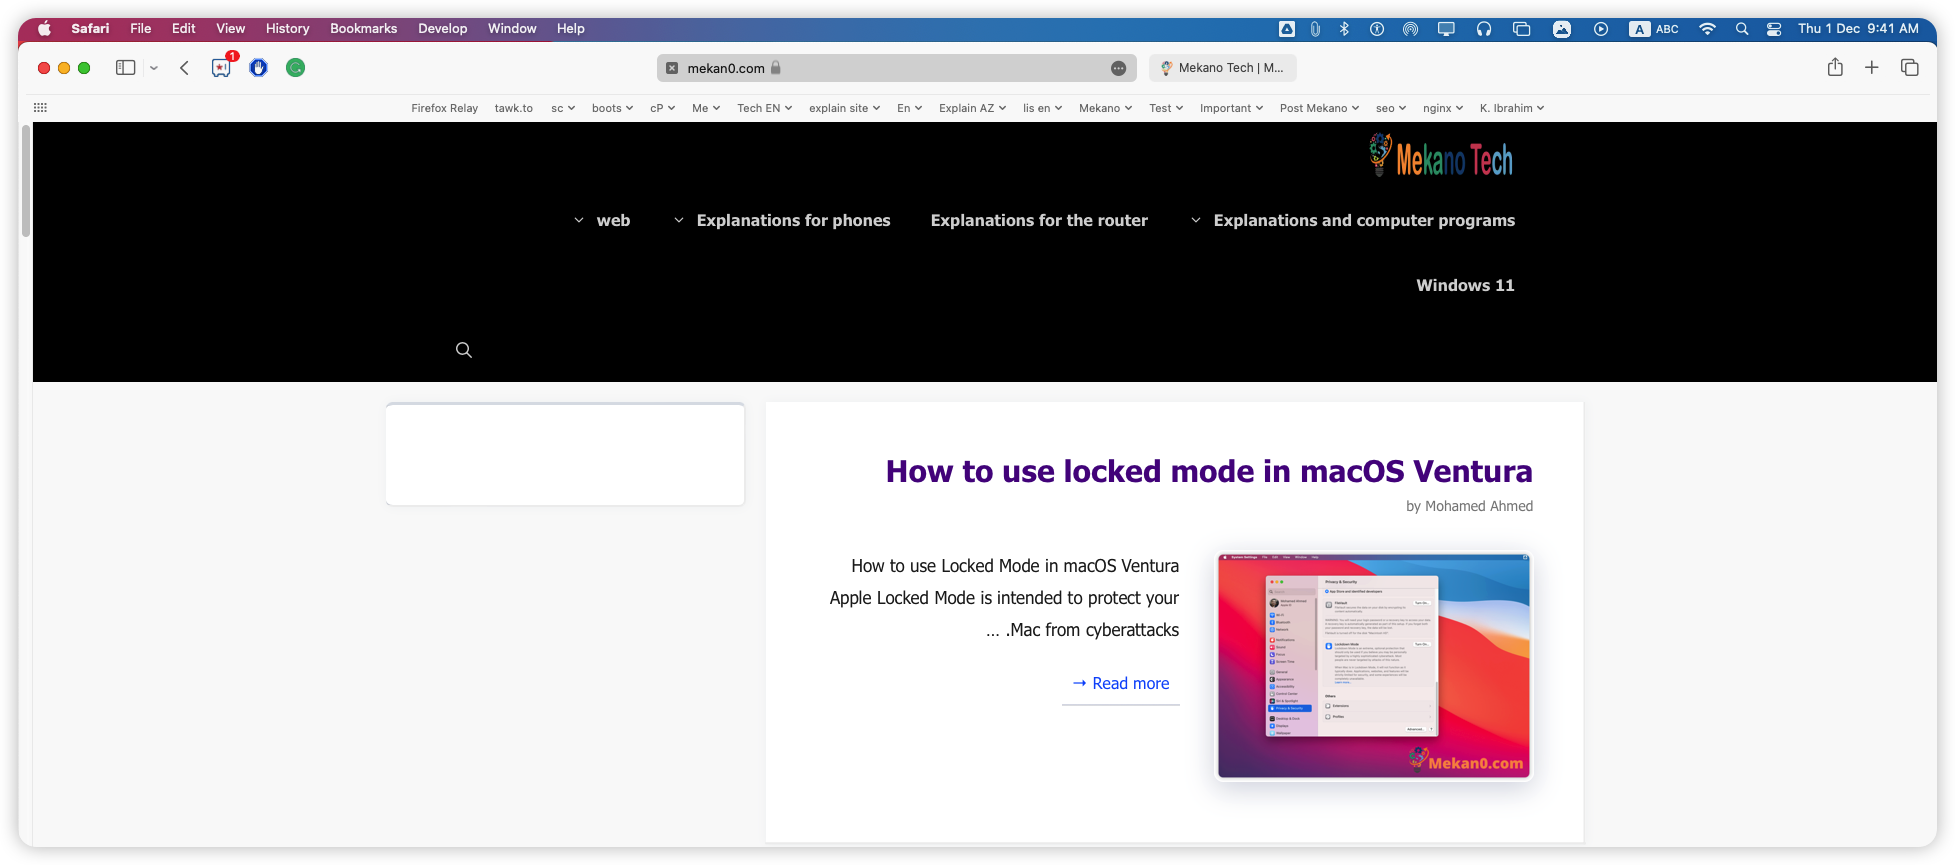Open the Edit menu
This screenshot has width=1955, height=865.
184,29
